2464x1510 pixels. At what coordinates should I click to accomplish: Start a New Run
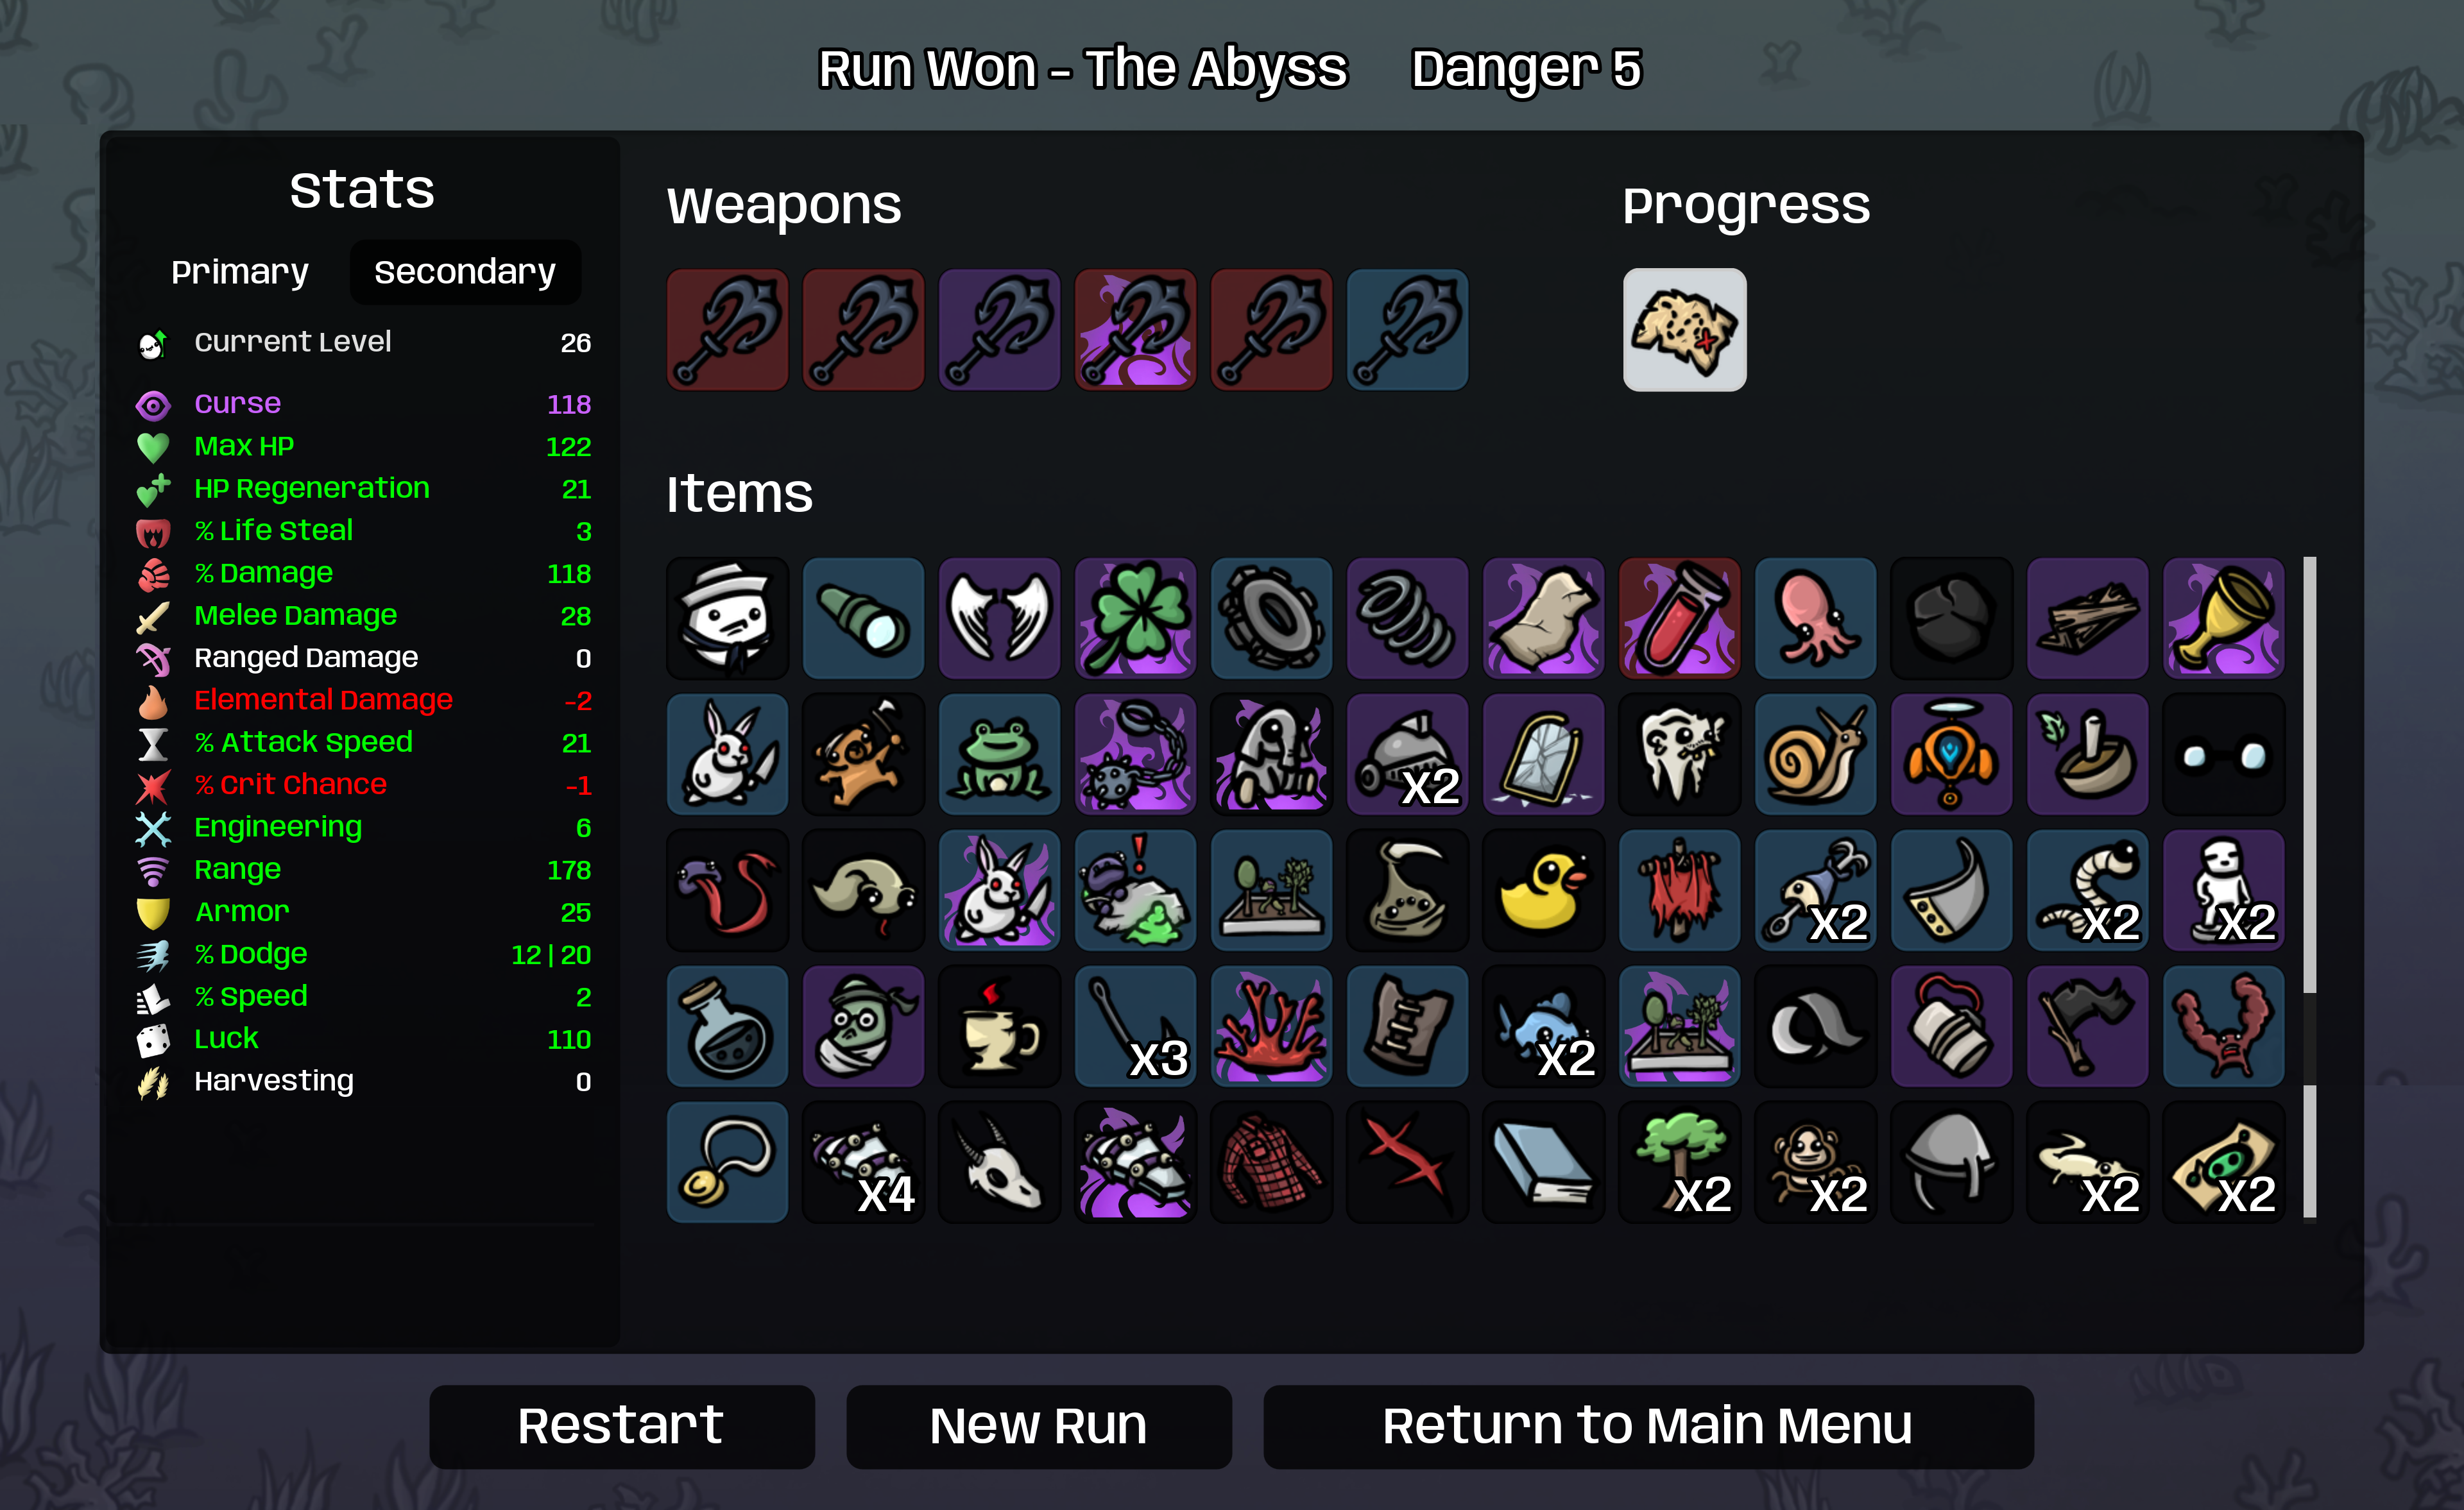coord(1038,1426)
